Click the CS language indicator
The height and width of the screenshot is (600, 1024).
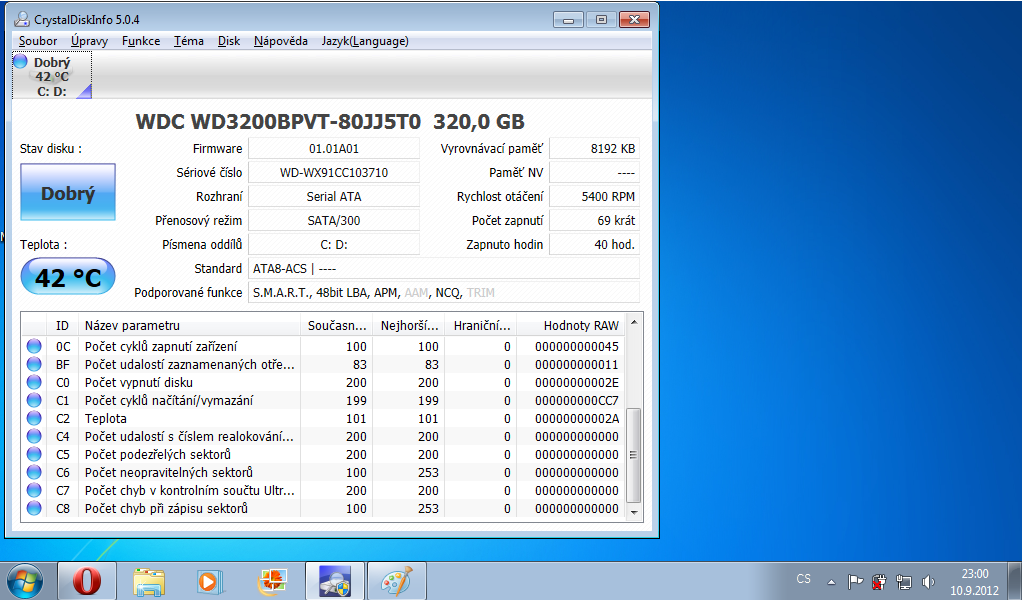(803, 579)
